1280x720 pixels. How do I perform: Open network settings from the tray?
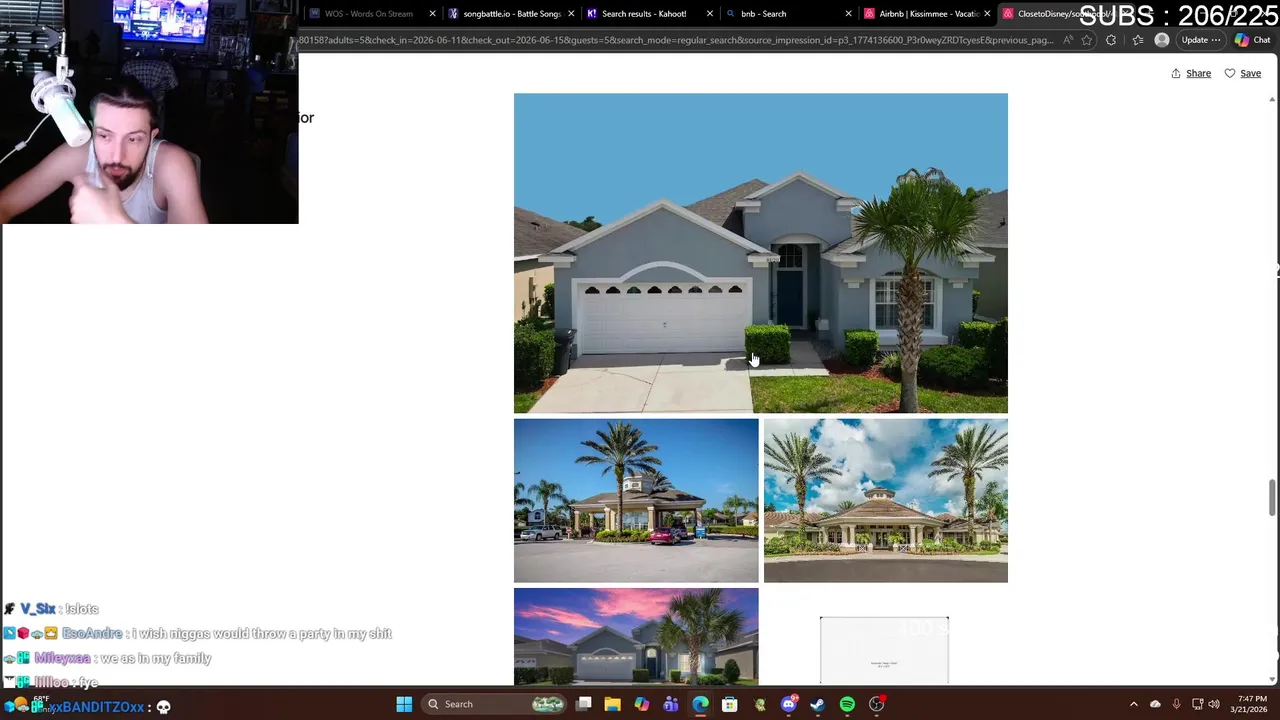1197,704
